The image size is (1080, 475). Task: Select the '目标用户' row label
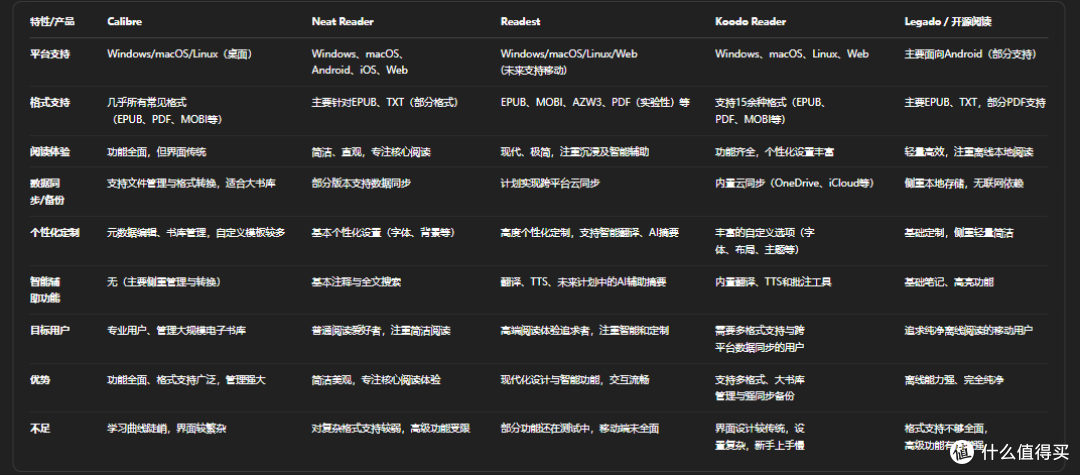pyautogui.click(x=50, y=330)
